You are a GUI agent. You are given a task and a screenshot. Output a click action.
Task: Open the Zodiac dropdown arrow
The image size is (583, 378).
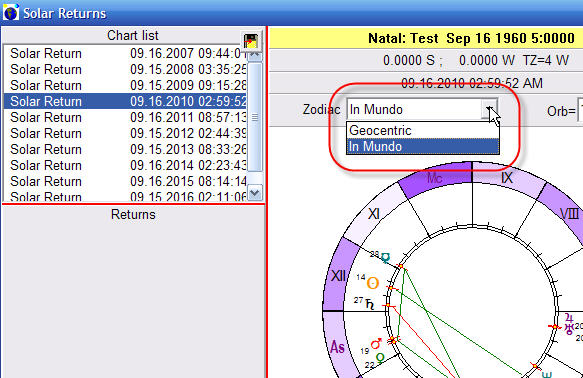click(489, 109)
